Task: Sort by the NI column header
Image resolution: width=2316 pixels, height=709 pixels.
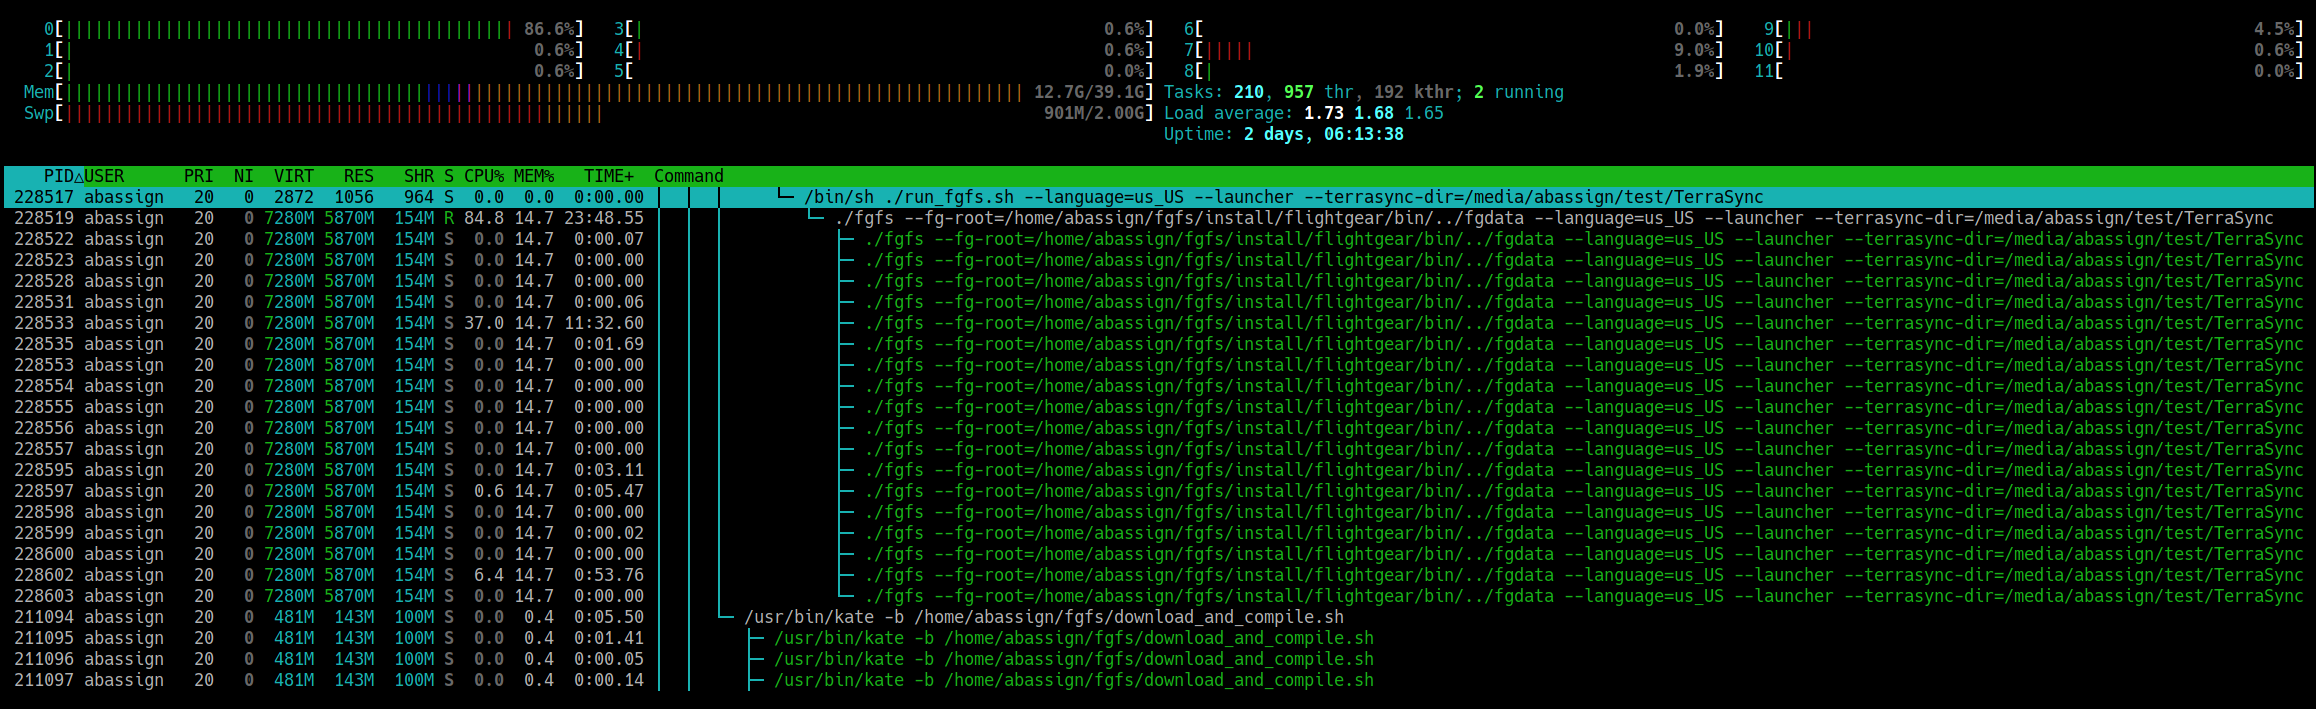Action: (x=244, y=176)
